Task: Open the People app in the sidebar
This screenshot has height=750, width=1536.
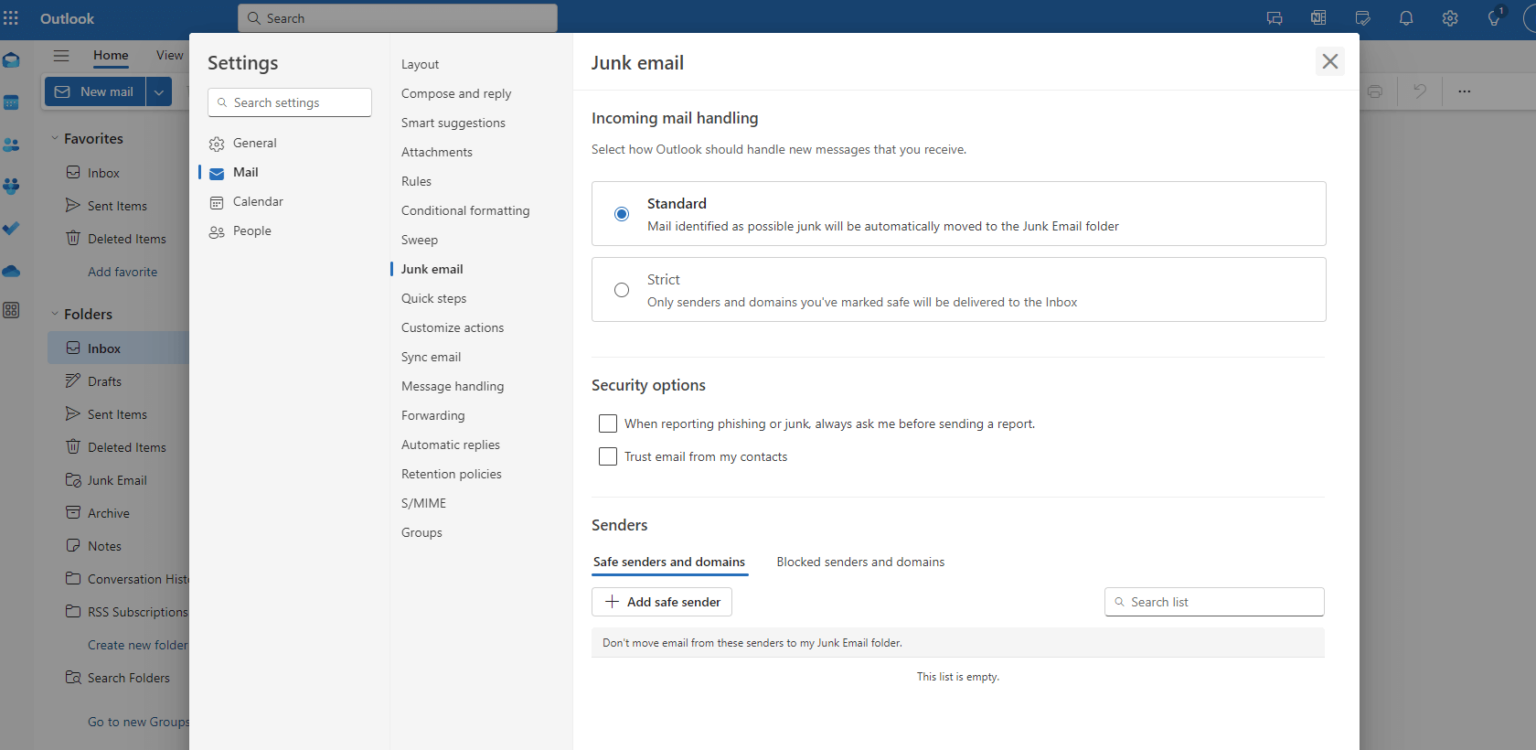Action: pos(12,144)
